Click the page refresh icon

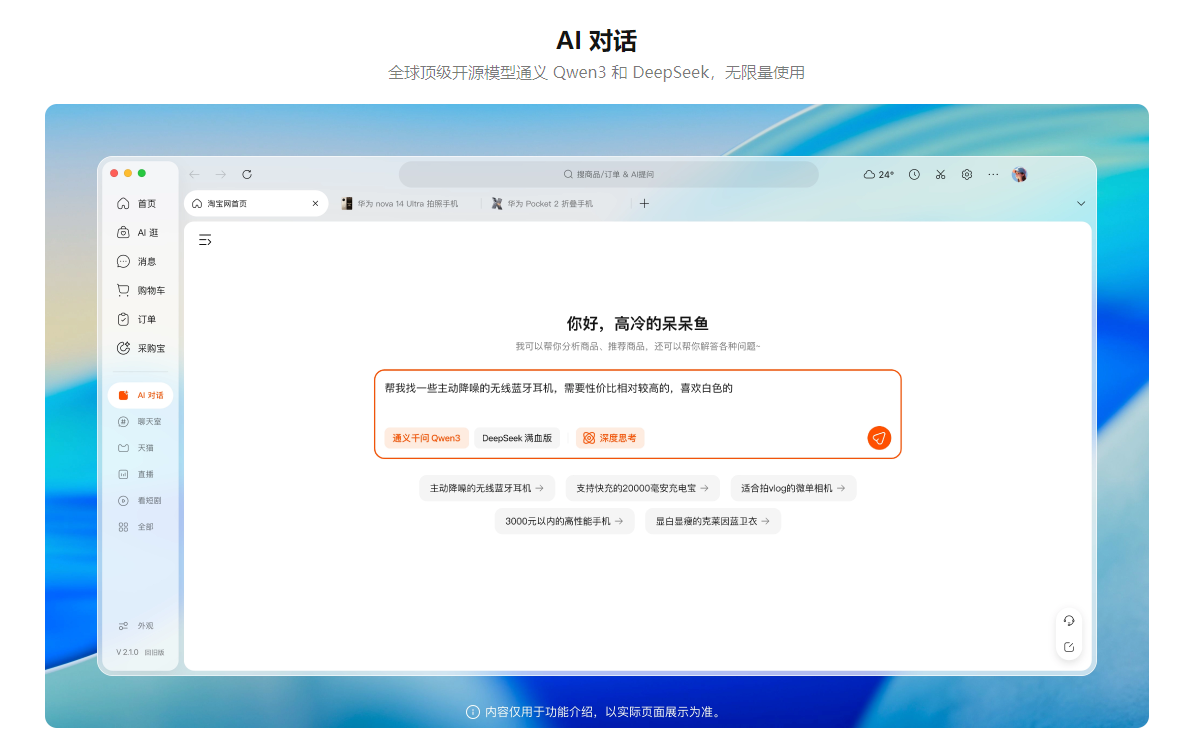(247, 174)
